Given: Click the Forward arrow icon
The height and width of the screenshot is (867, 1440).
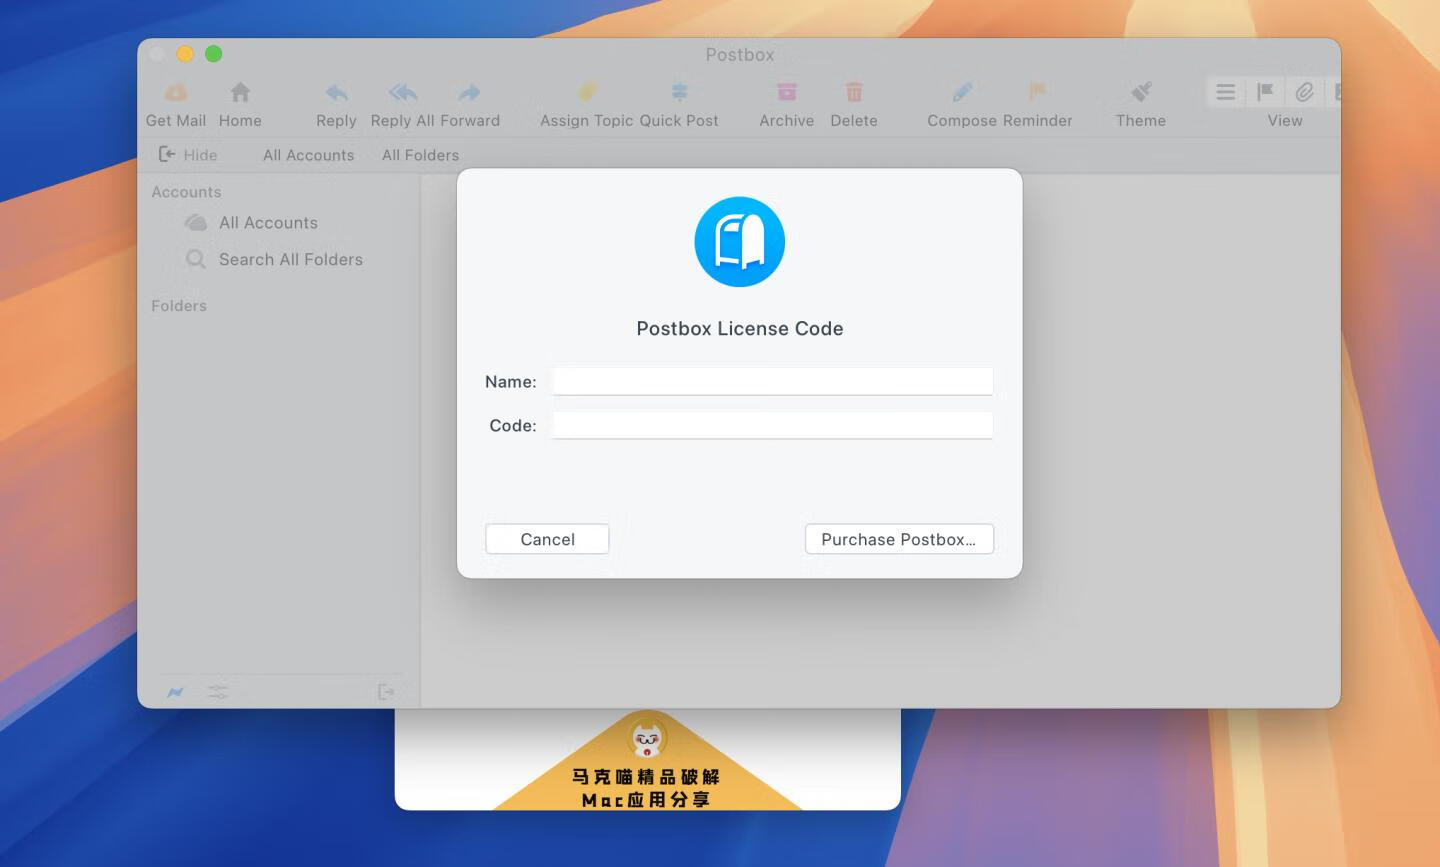Looking at the screenshot, I should coord(469,92).
